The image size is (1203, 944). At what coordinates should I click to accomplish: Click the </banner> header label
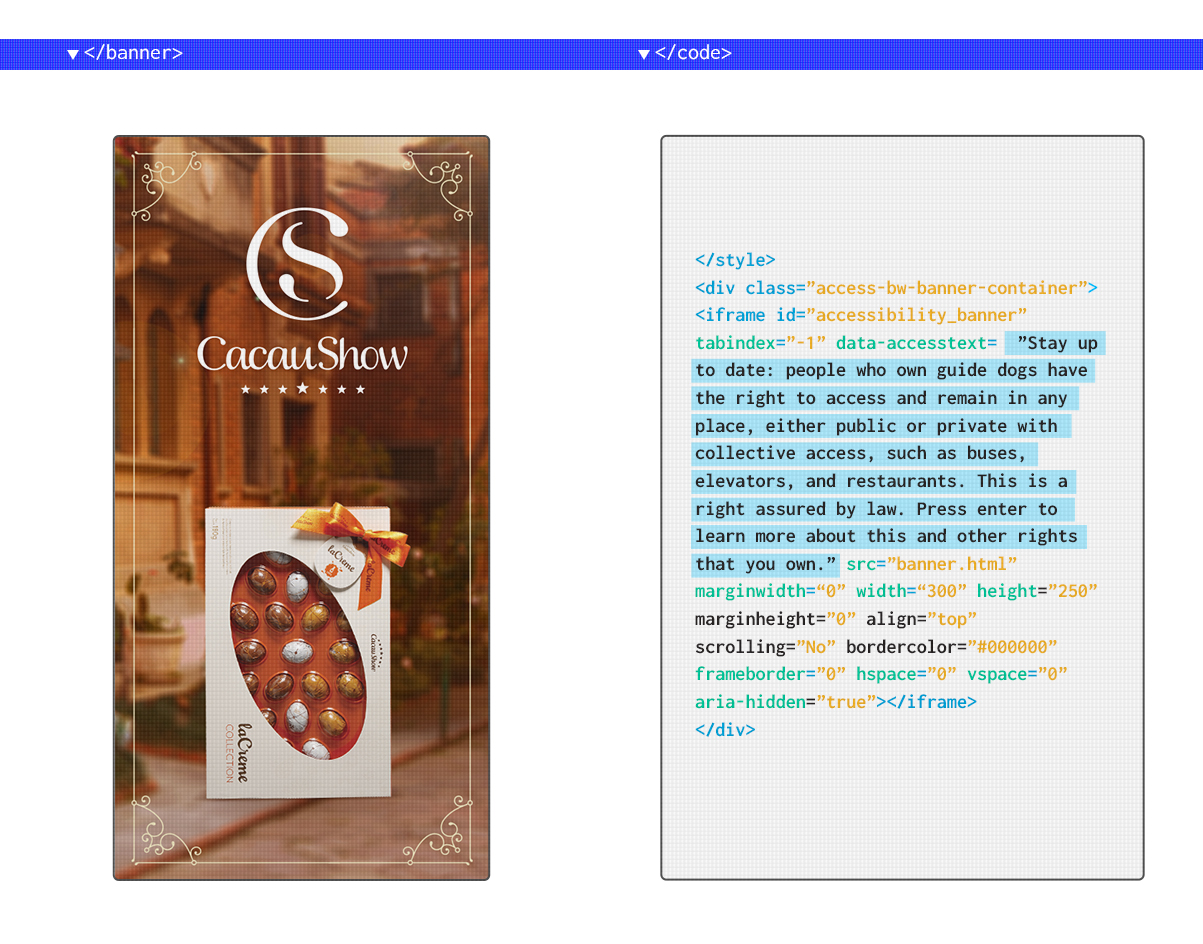point(133,53)
